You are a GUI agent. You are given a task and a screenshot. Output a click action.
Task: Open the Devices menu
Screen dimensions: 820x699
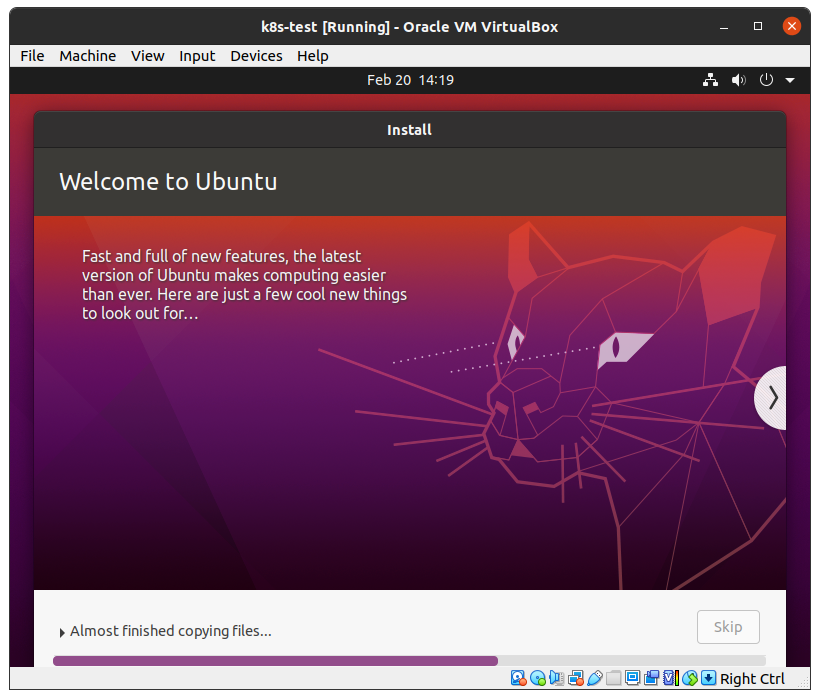(x=256, y=56)
